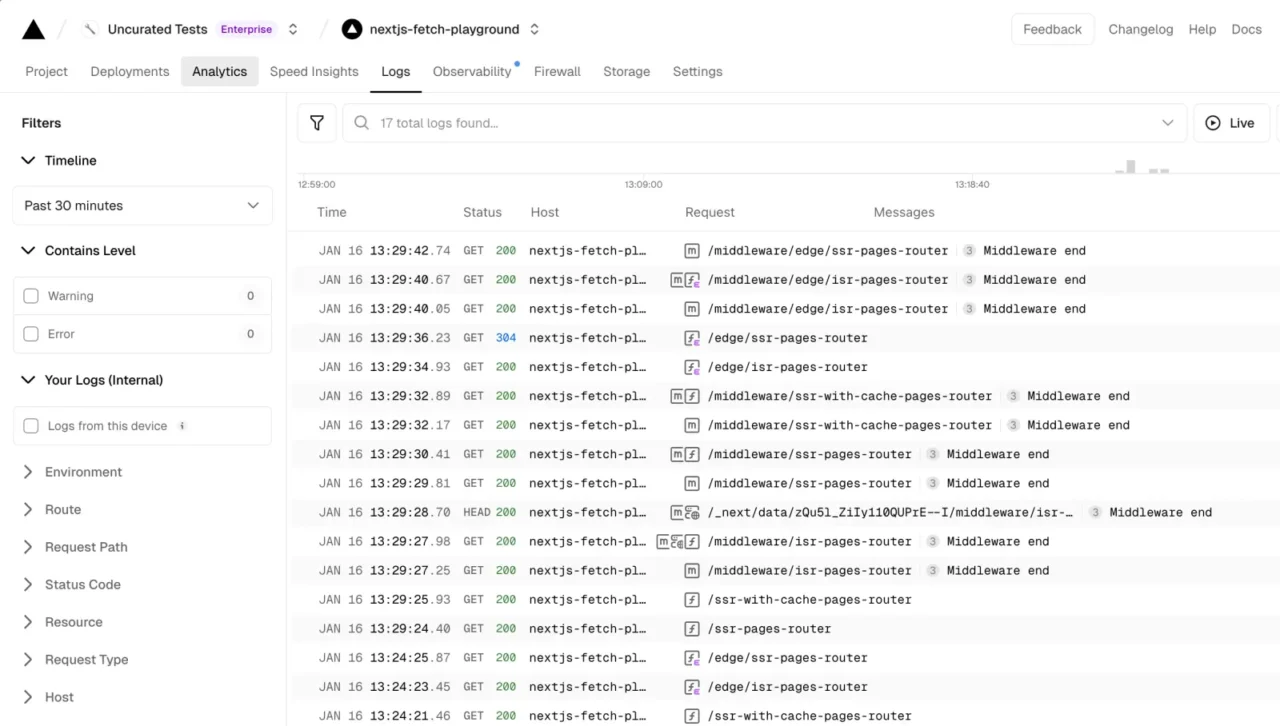Enable the Warning level checkbox

click(x=31, y=296)
